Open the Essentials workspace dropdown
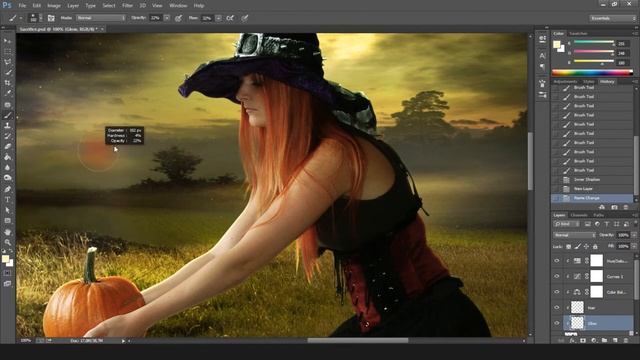This screenshot has height=360, width=640. pyautogui.click(x=612, y=18)
